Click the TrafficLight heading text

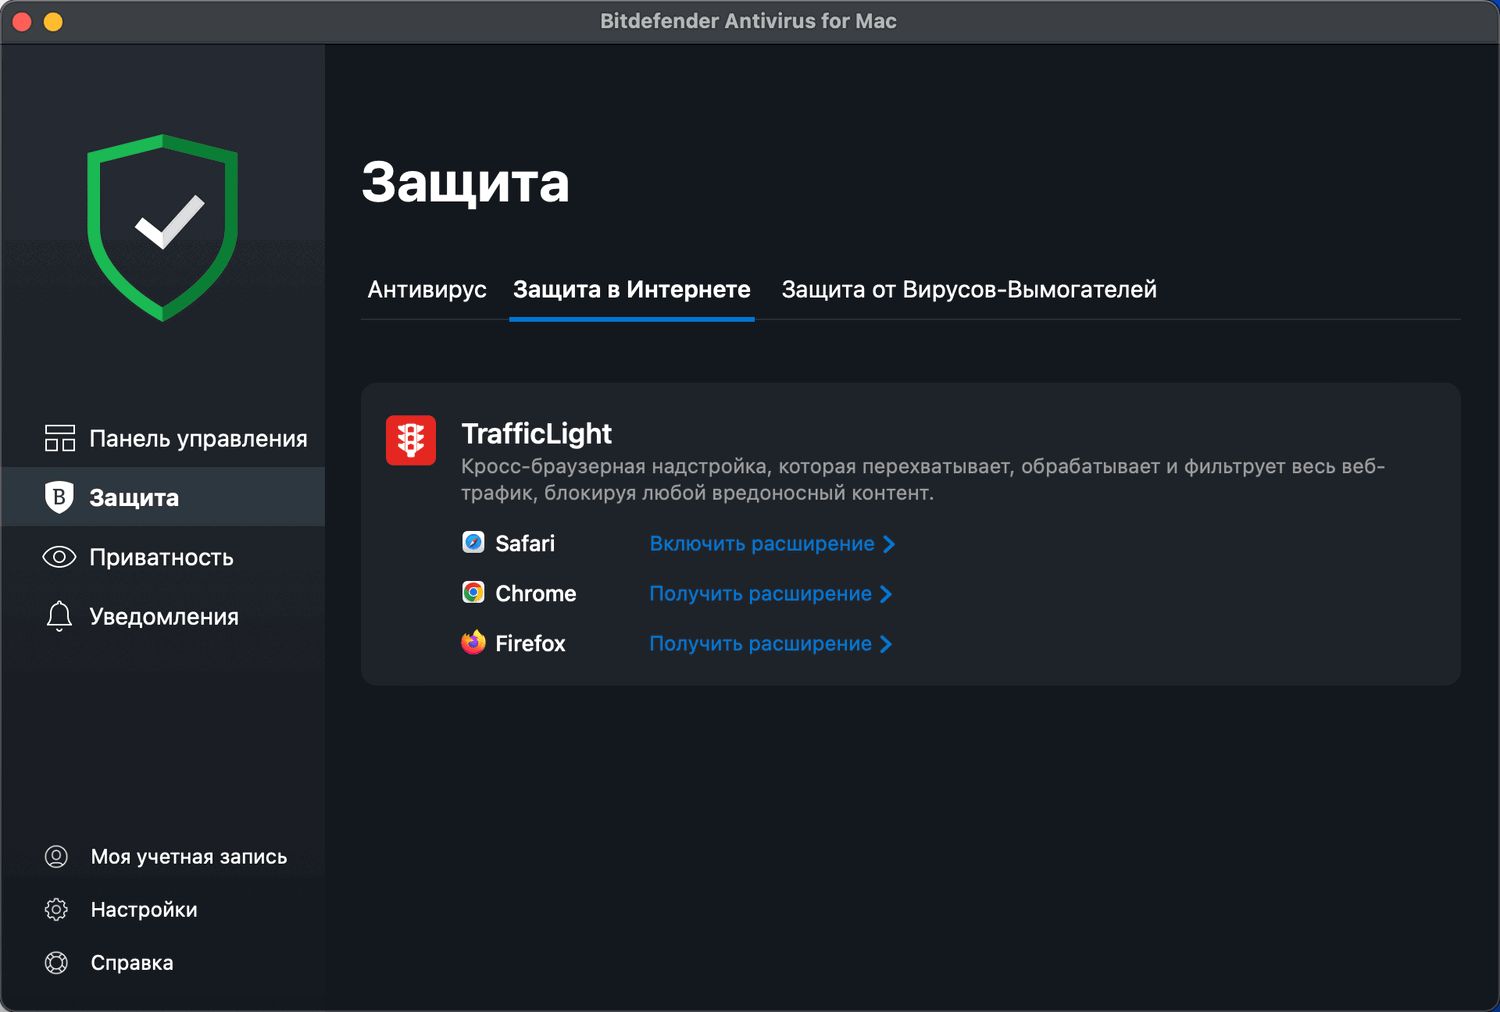click(x=537, y=434)
